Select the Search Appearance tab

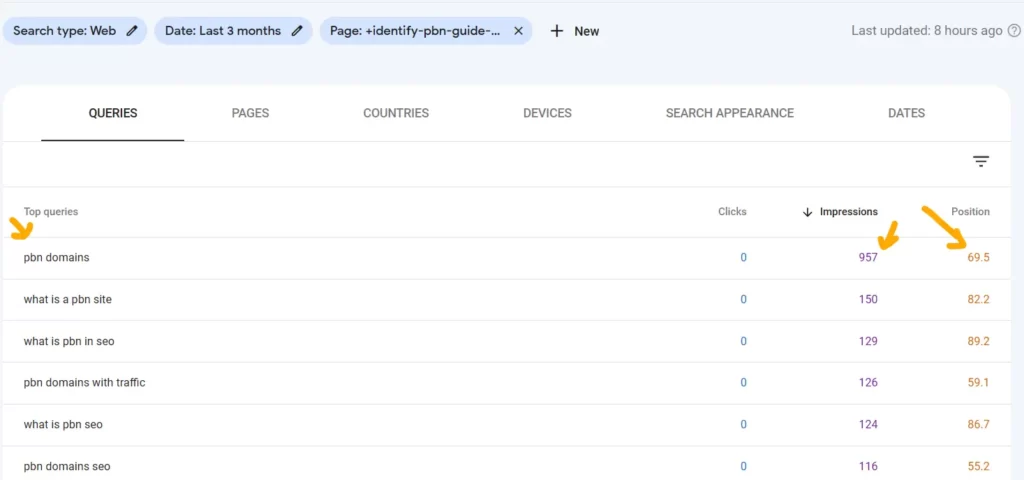pos(729,113)
